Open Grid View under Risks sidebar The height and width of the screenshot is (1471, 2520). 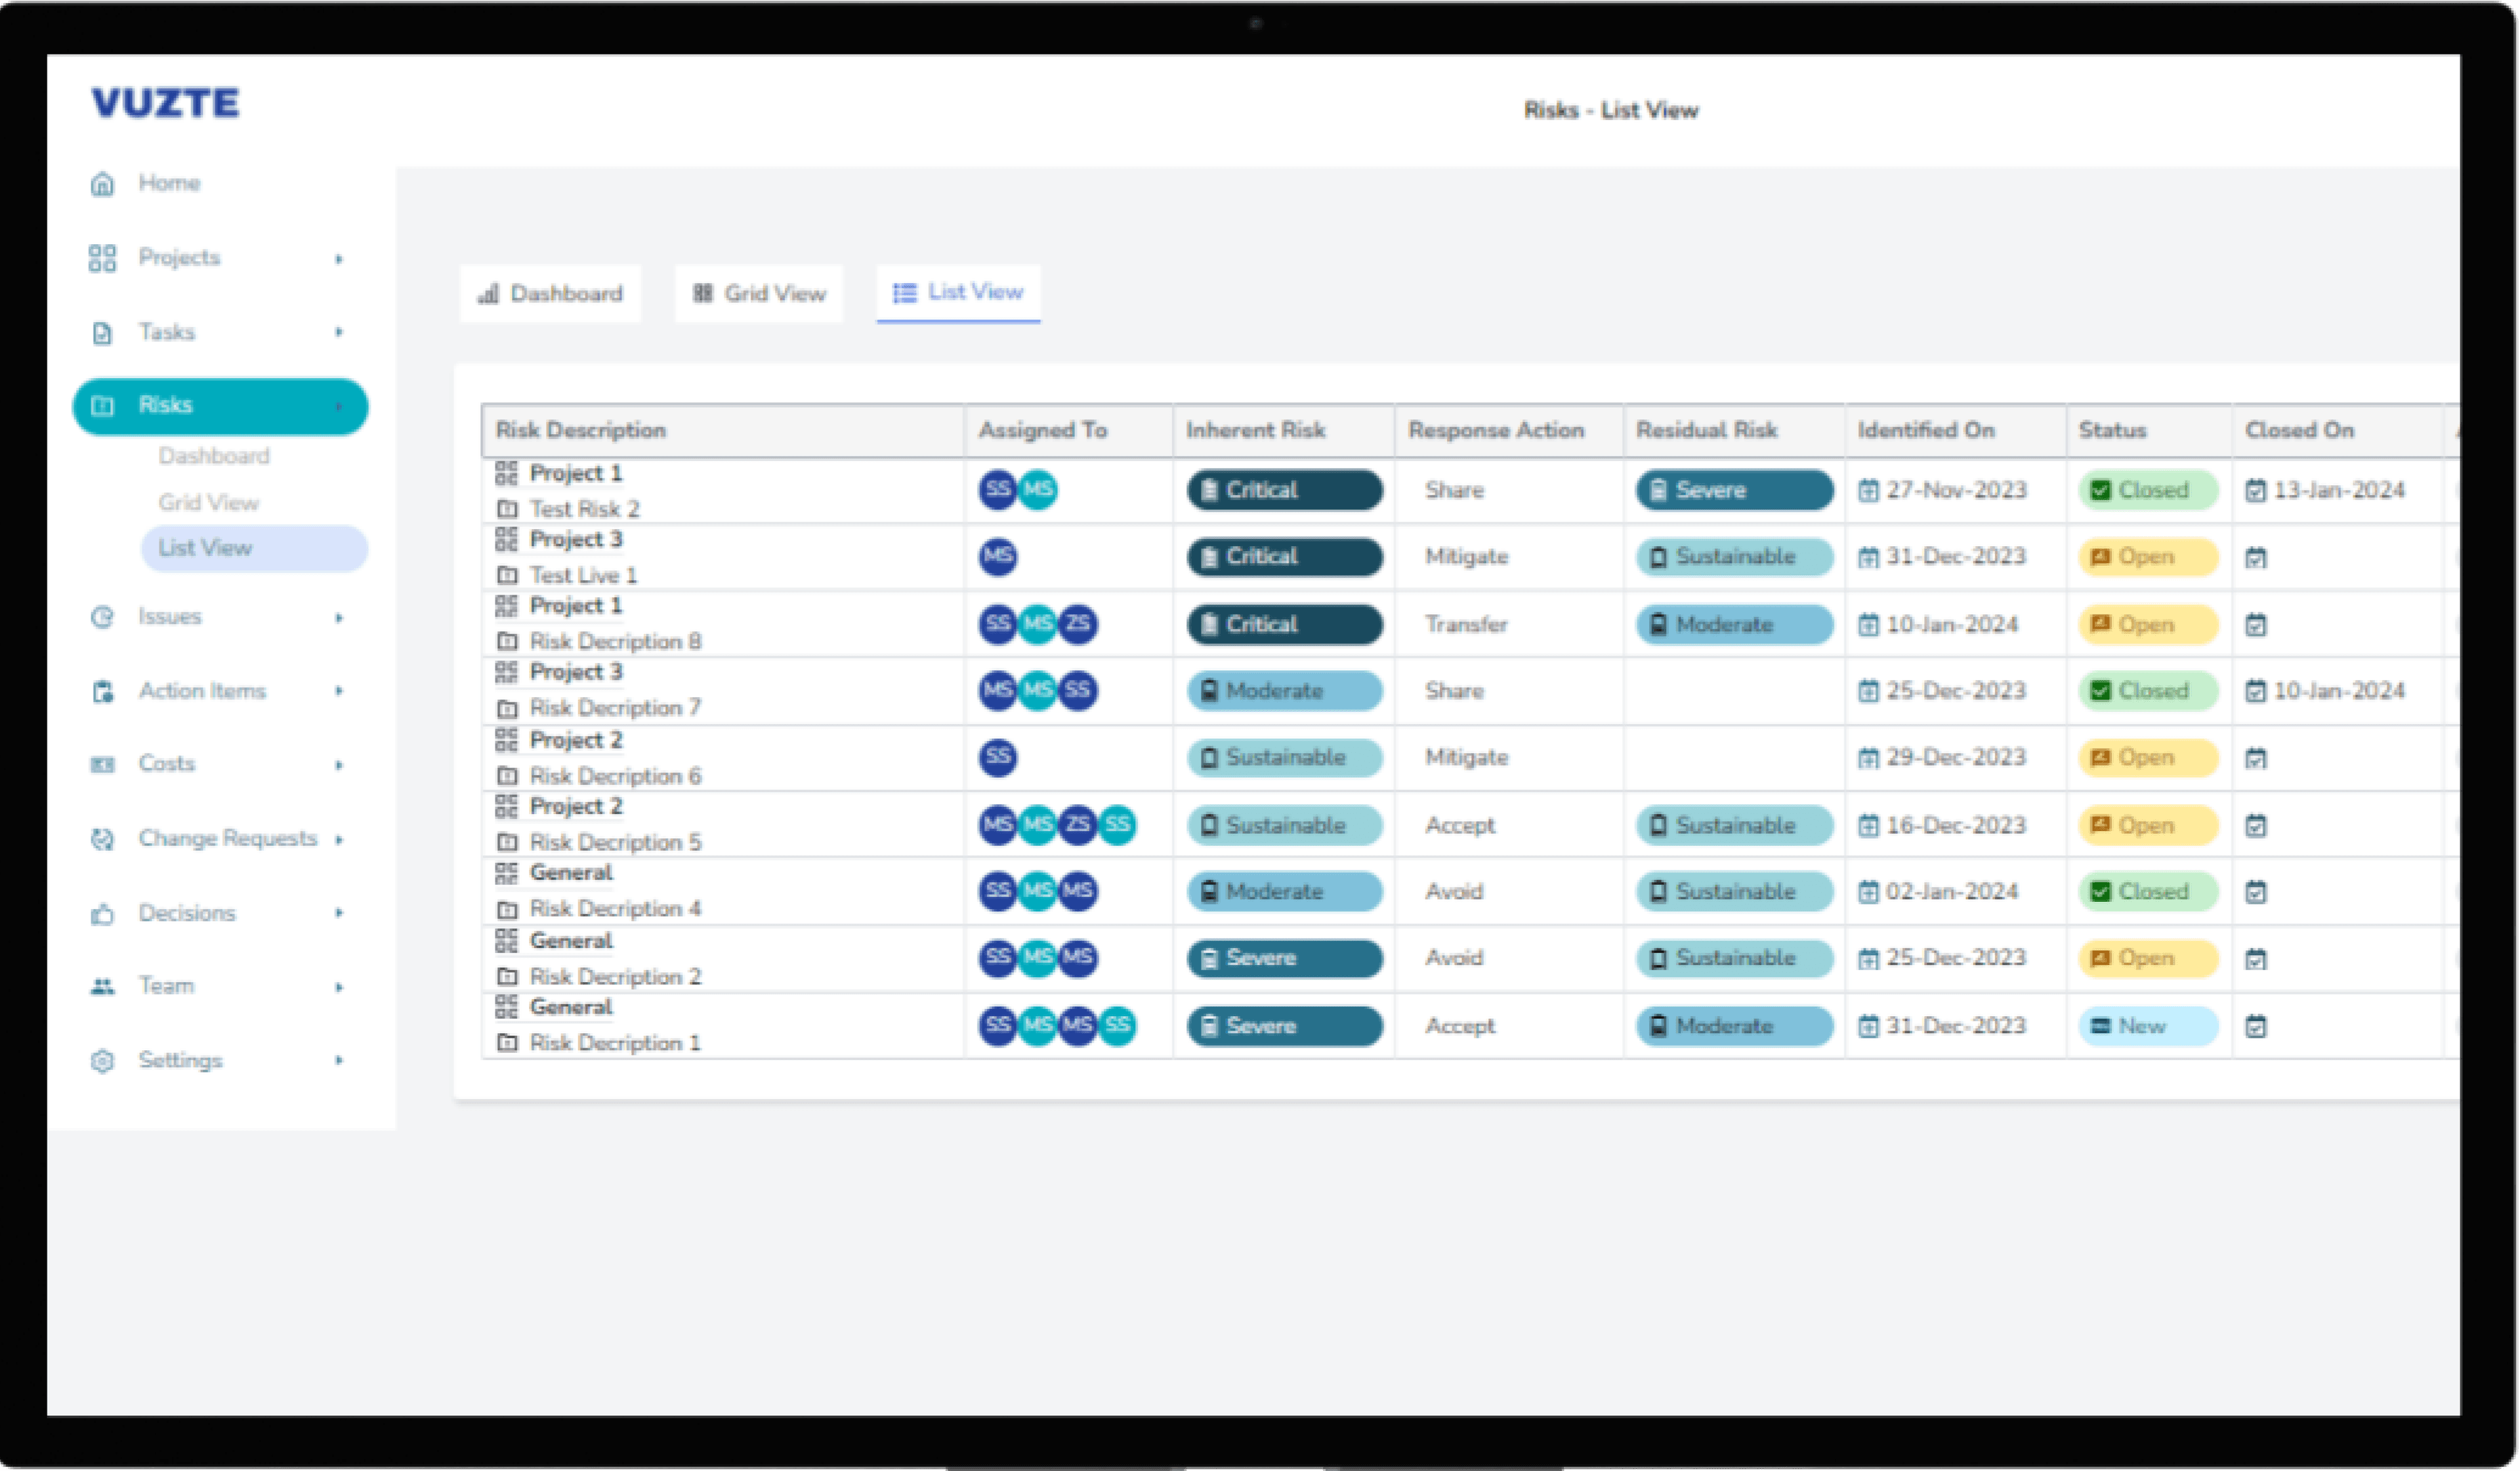tap(208, 503)
